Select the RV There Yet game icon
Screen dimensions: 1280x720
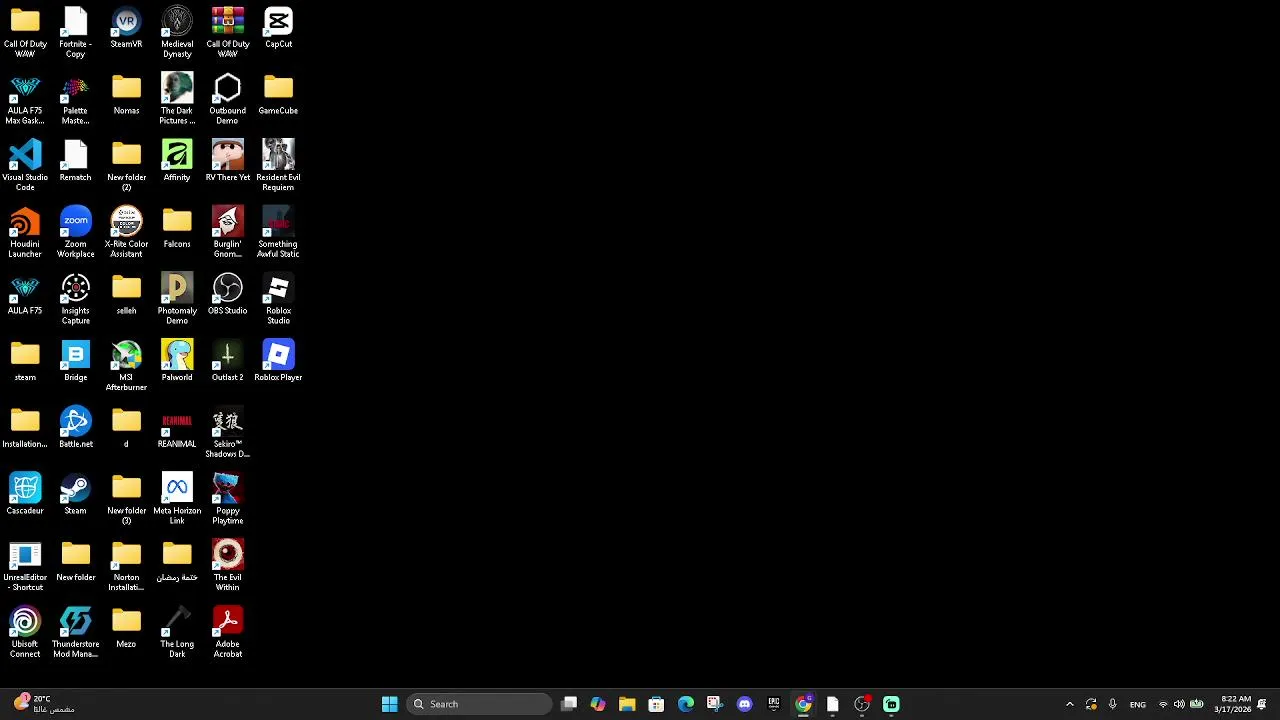227,161
